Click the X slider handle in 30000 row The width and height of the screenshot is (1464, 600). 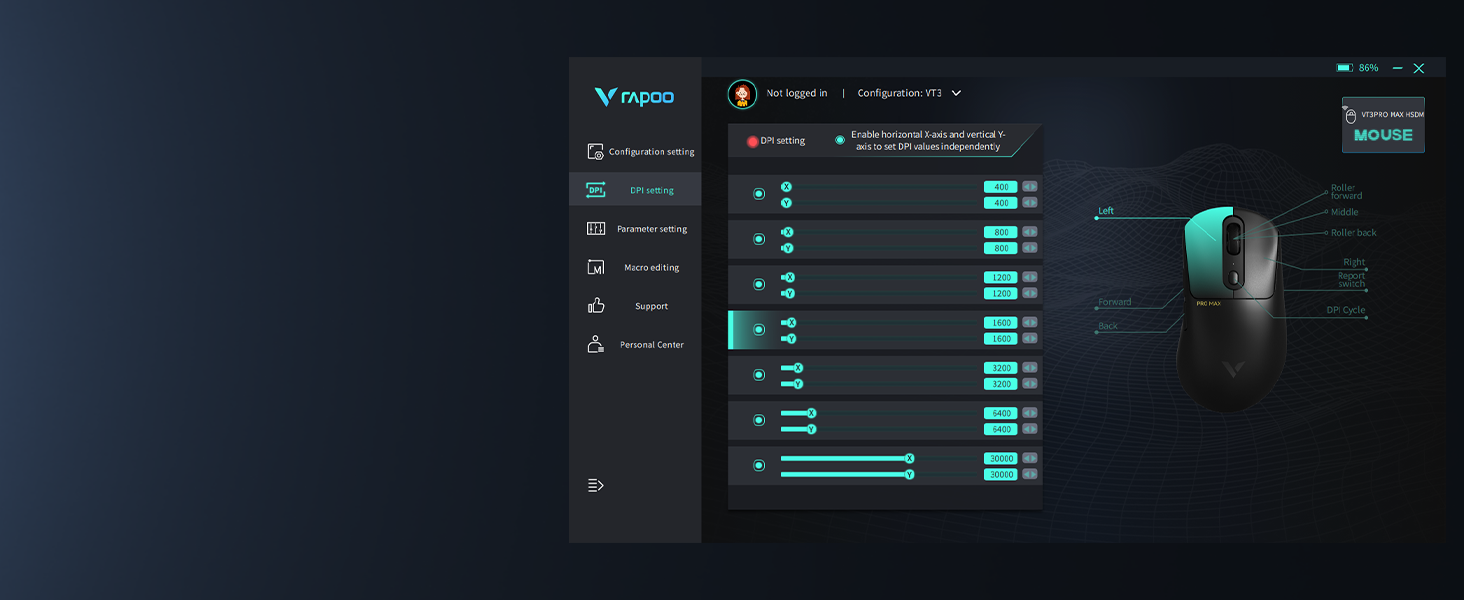[x=909, y=458]
